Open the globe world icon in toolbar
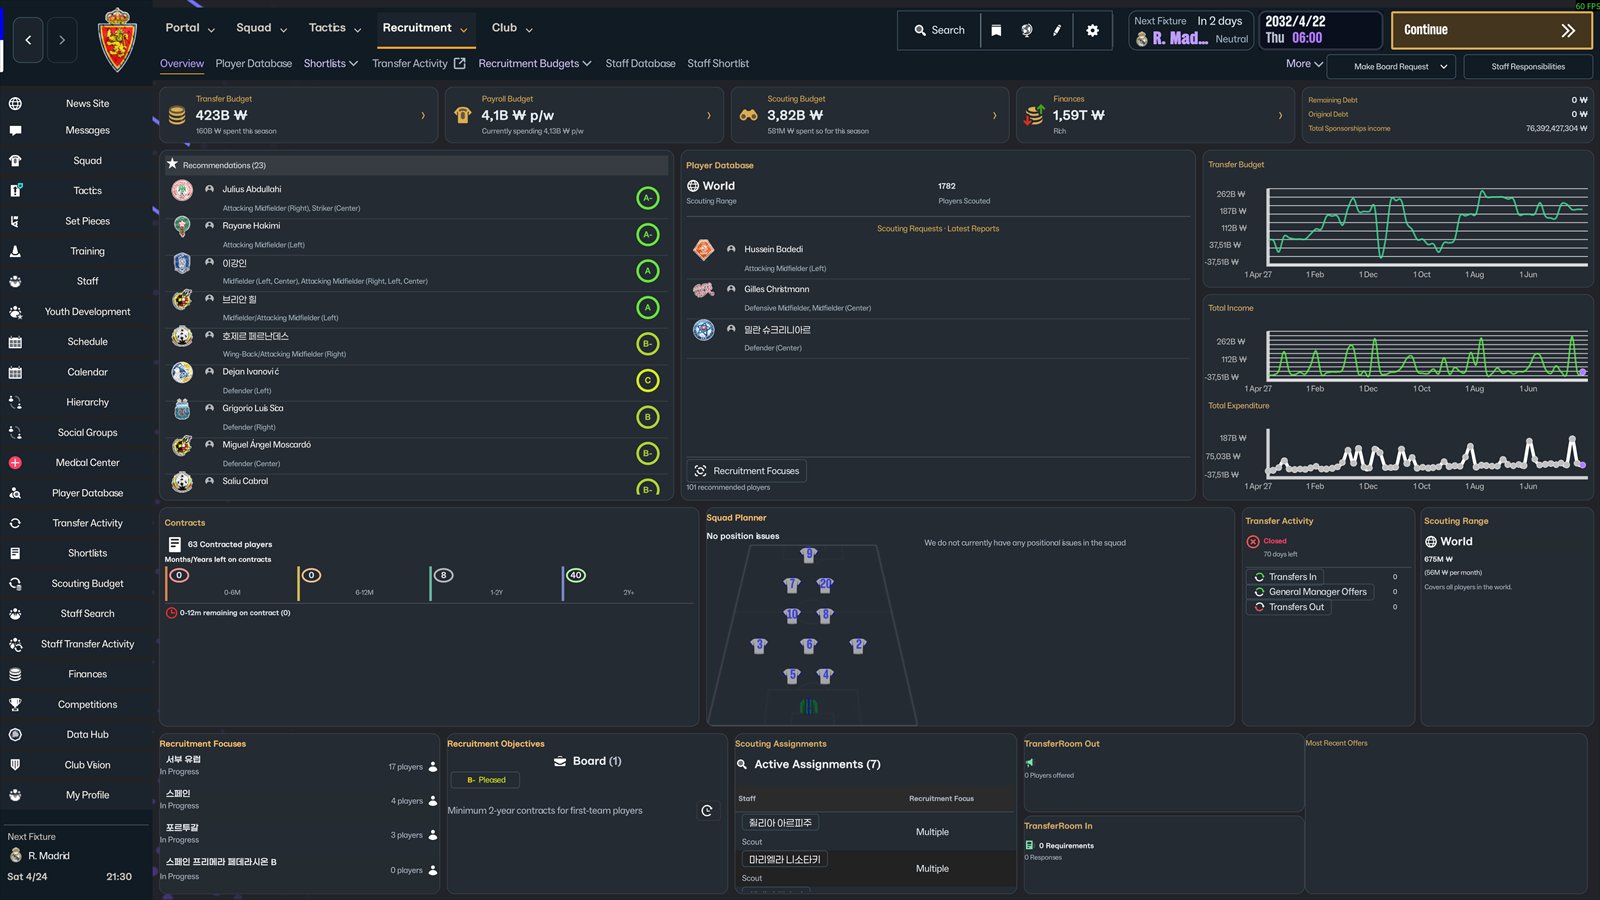The width and height of the screenshot is (1600, 900). point(1027,30)
